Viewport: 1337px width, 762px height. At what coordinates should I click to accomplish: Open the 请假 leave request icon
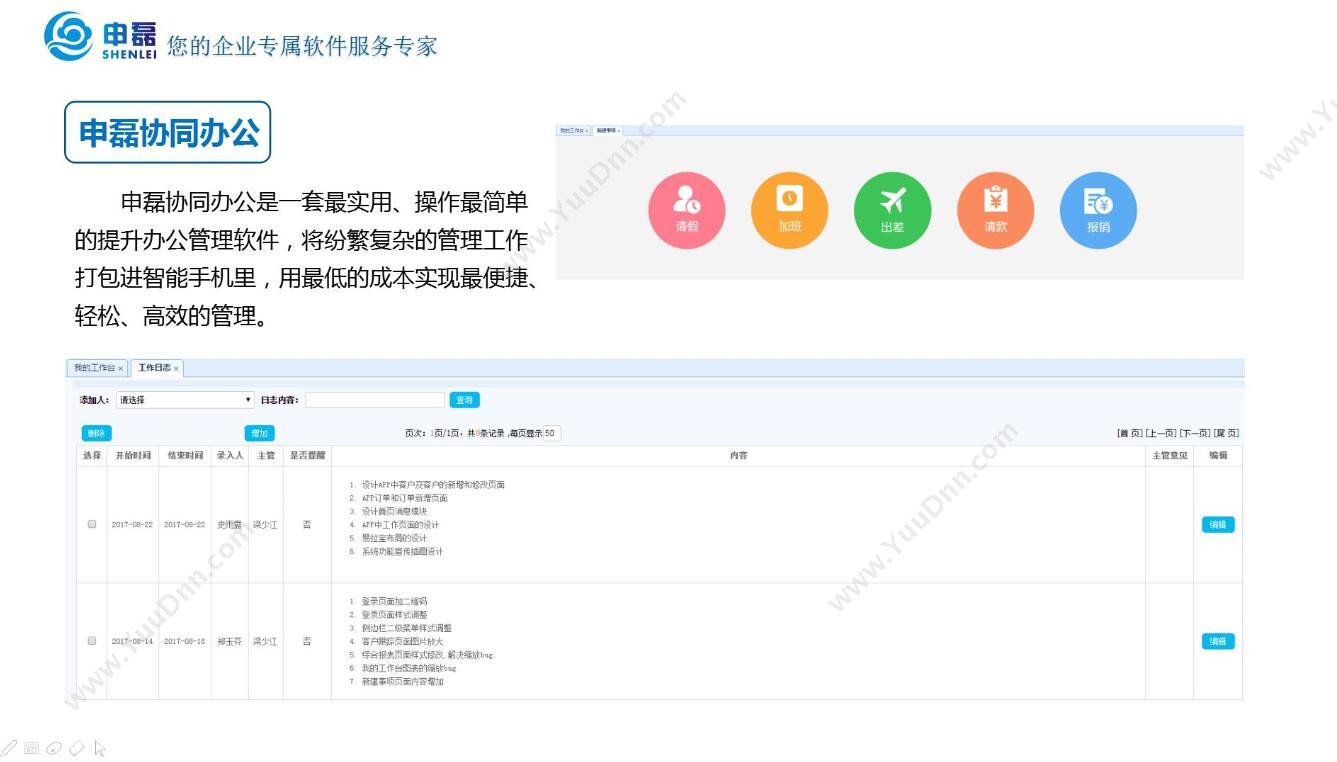pos(687,211)
